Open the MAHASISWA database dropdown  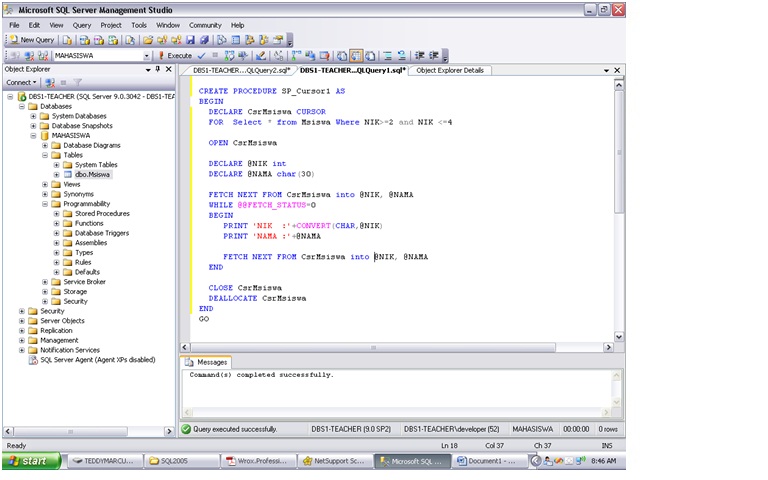point(146,56)
